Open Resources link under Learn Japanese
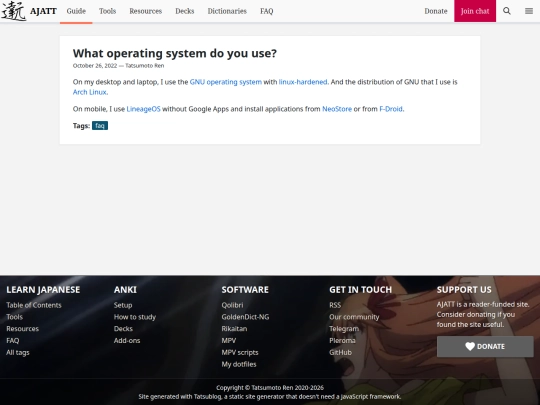This screenshot has height=405, width=540. pyautogui.click(x=22, y=329)
